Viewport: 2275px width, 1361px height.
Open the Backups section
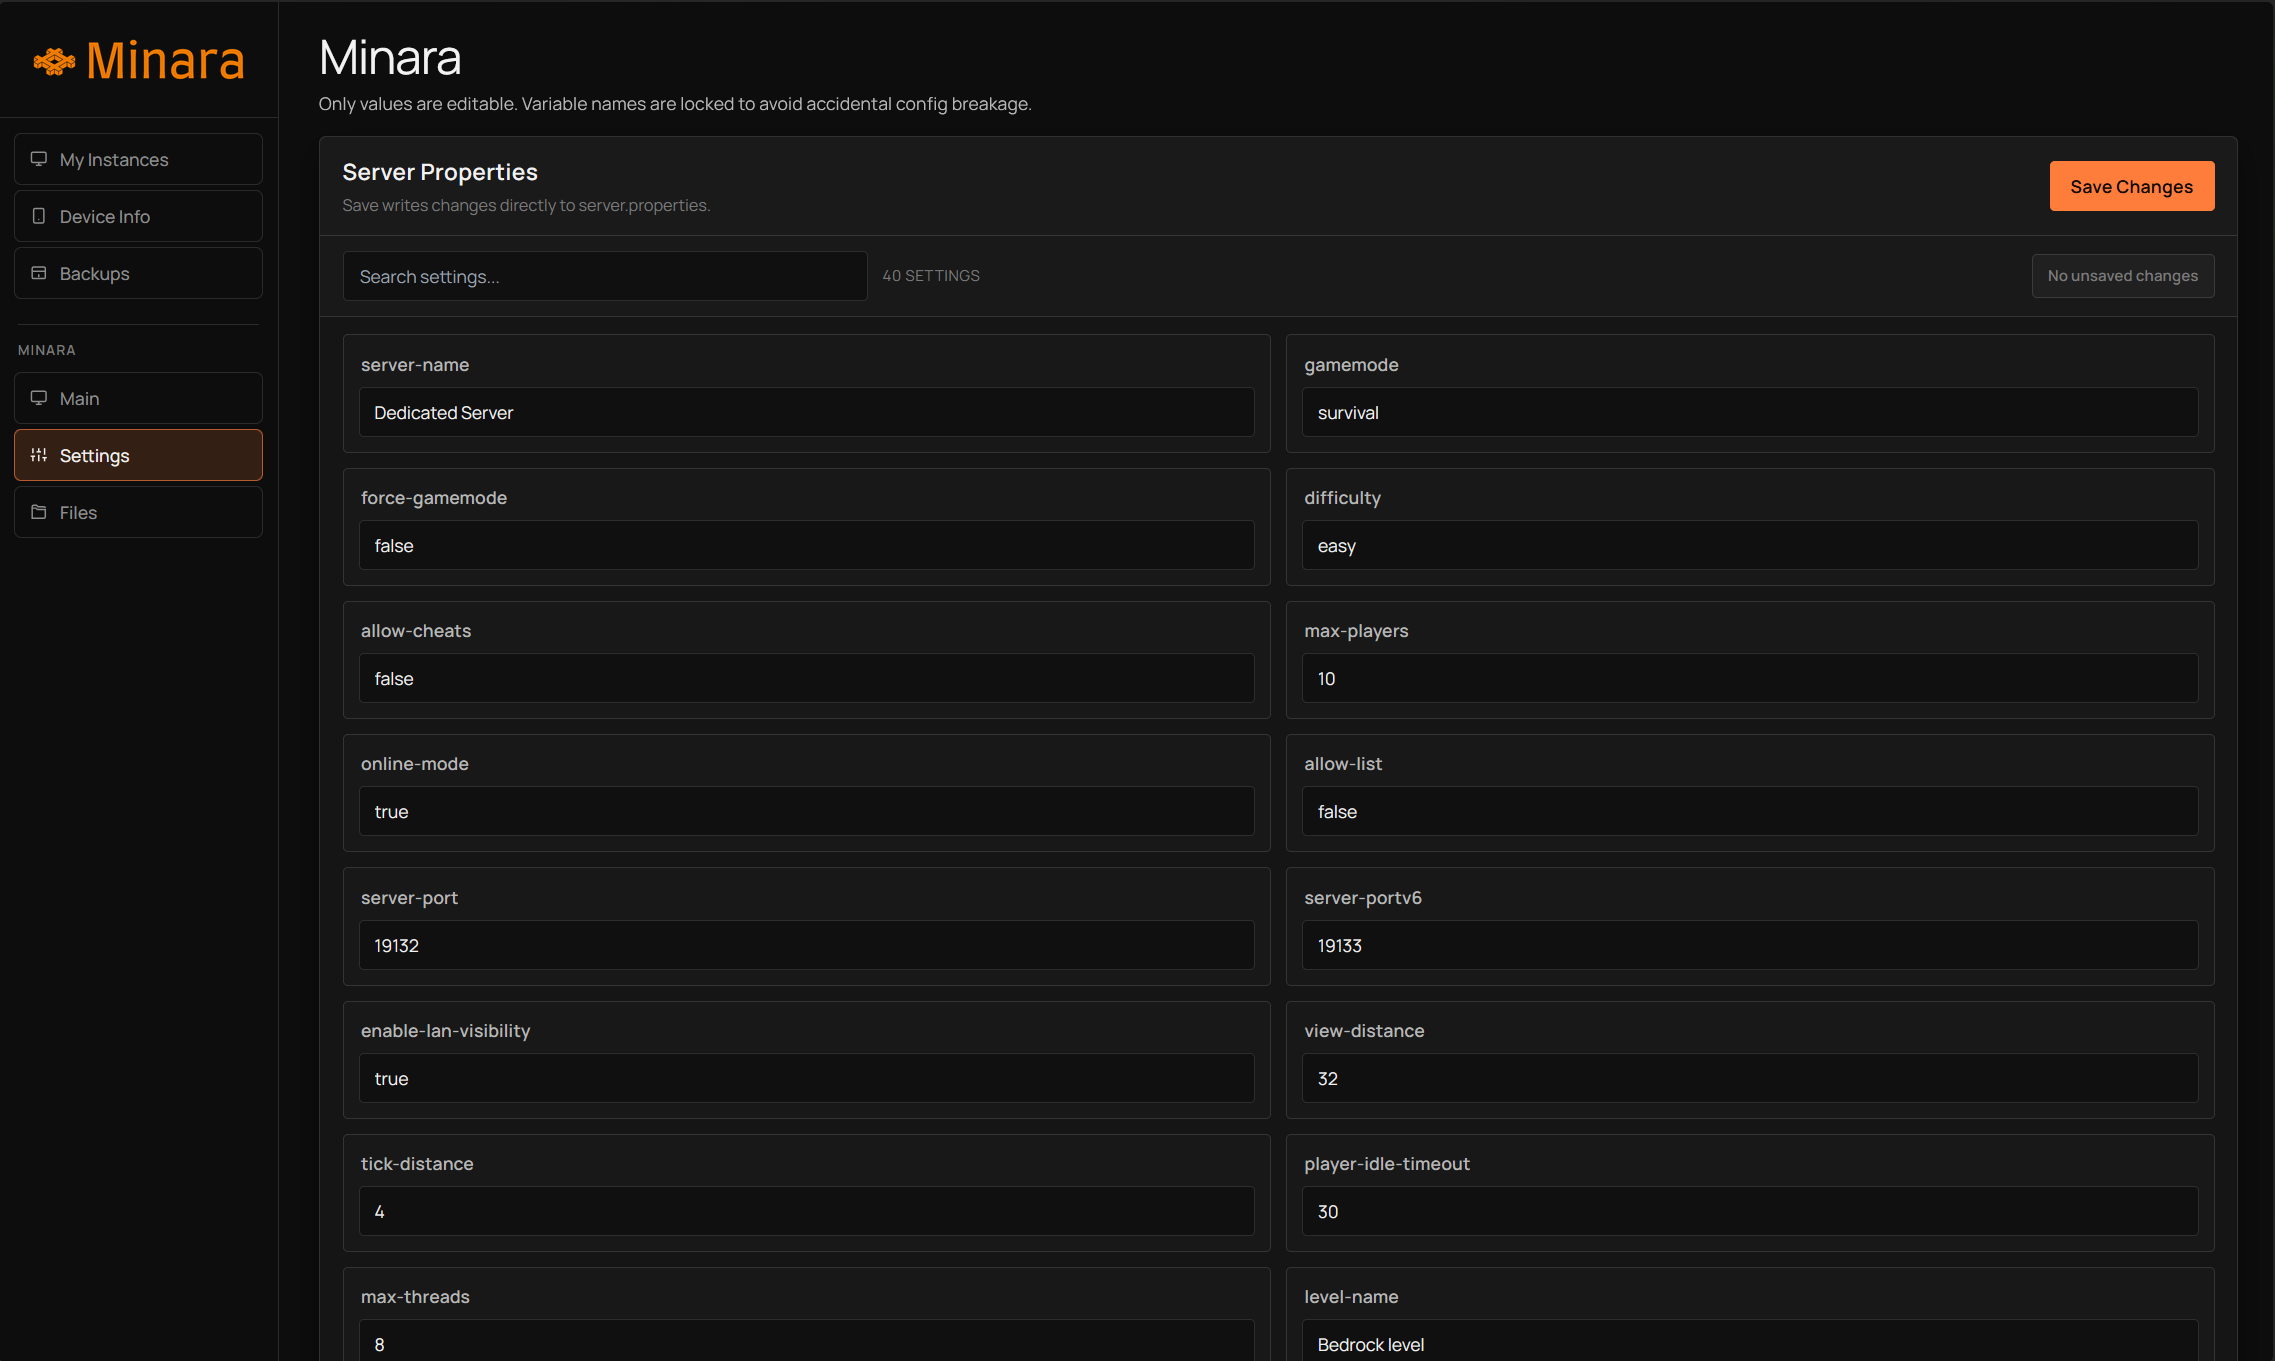pyautogui.click(x=138, y=273)
